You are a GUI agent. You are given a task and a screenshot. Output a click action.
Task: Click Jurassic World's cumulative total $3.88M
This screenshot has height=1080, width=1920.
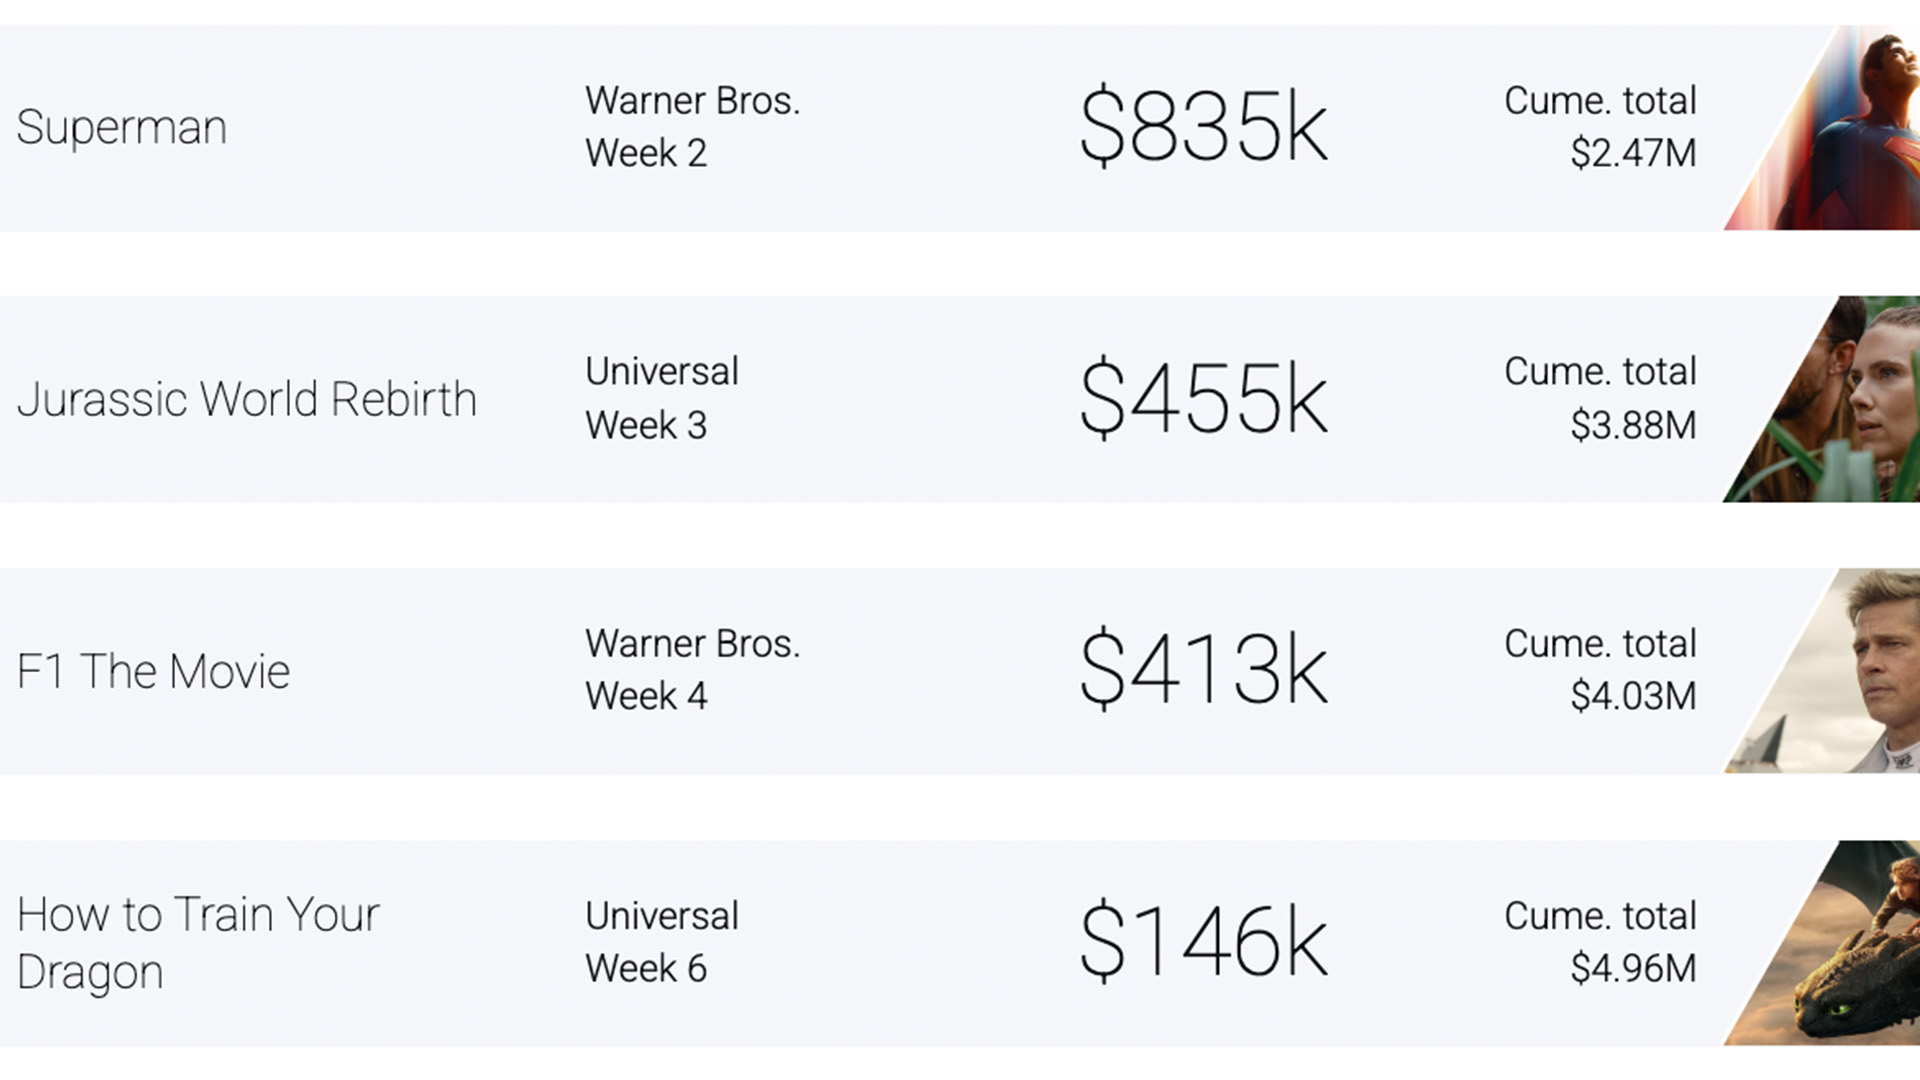click(1633, 425)
